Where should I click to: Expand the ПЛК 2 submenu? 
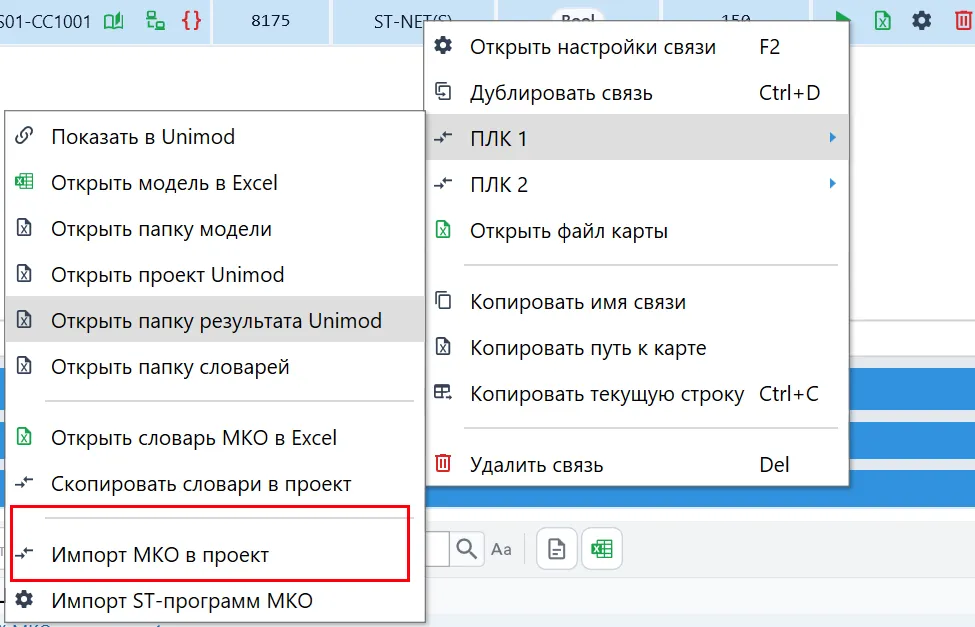click(x=637, y=184)
